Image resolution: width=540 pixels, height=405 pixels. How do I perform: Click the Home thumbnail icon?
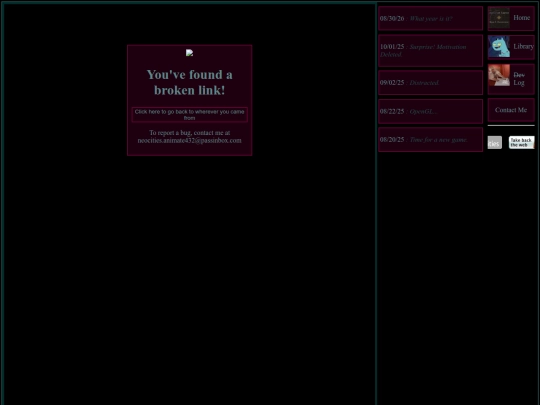tap(499, 18)
